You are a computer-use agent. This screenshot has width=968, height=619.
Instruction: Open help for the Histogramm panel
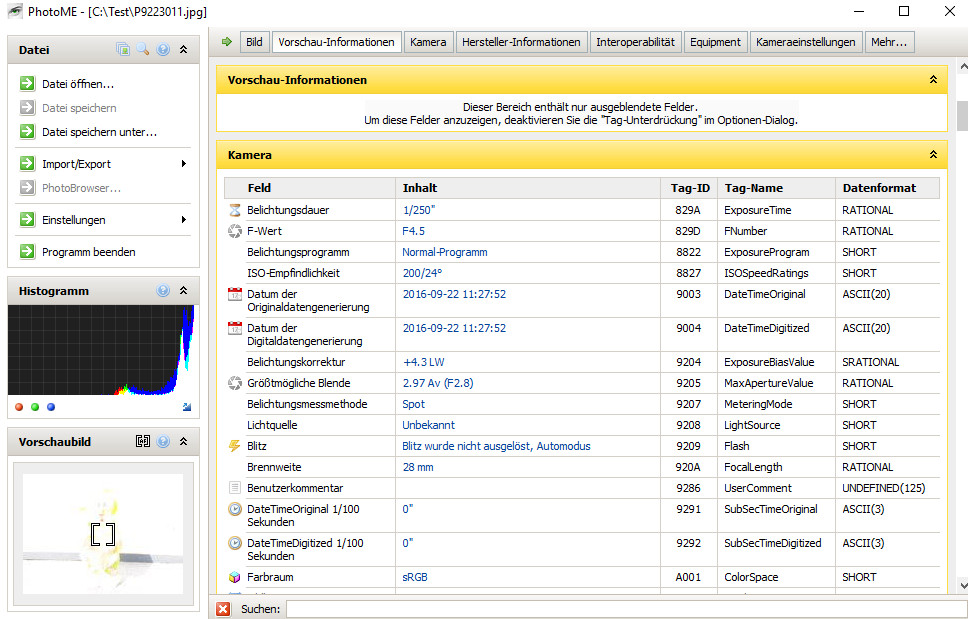163,291
